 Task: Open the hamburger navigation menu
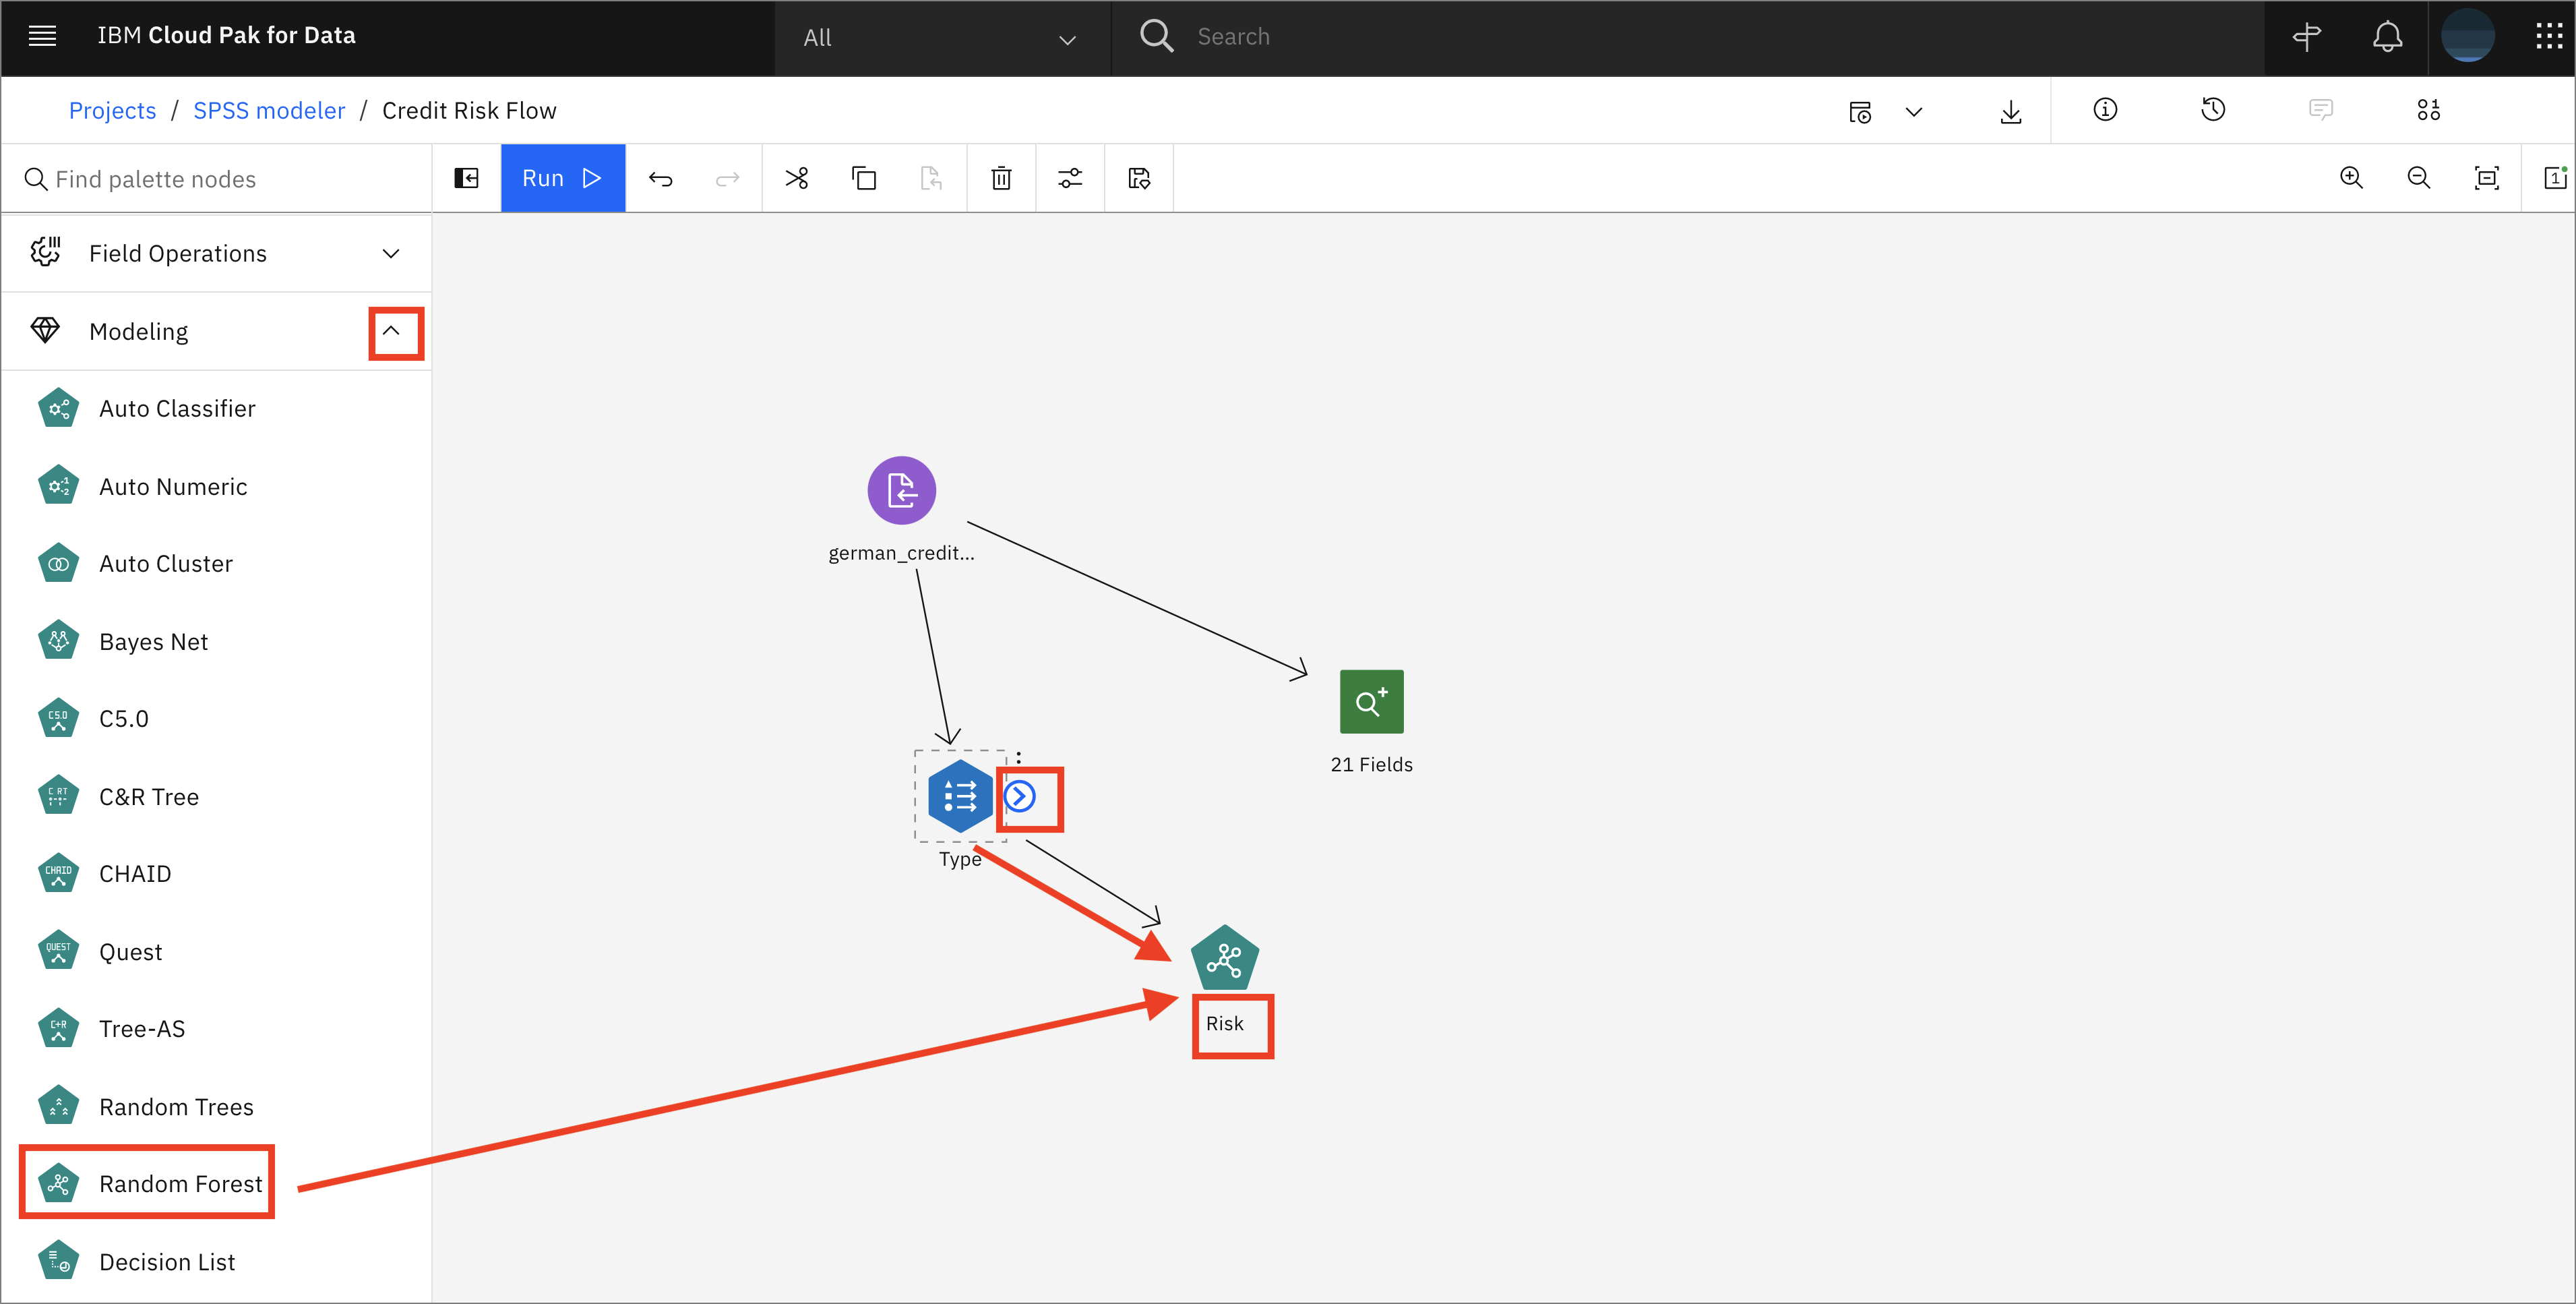pos(42,36)
